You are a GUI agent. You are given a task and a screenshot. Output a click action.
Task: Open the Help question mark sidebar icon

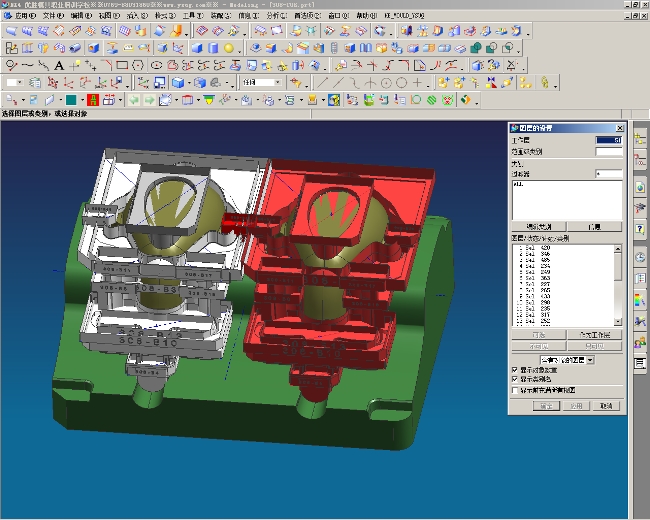pyautogui.click(x=640, y=229)
